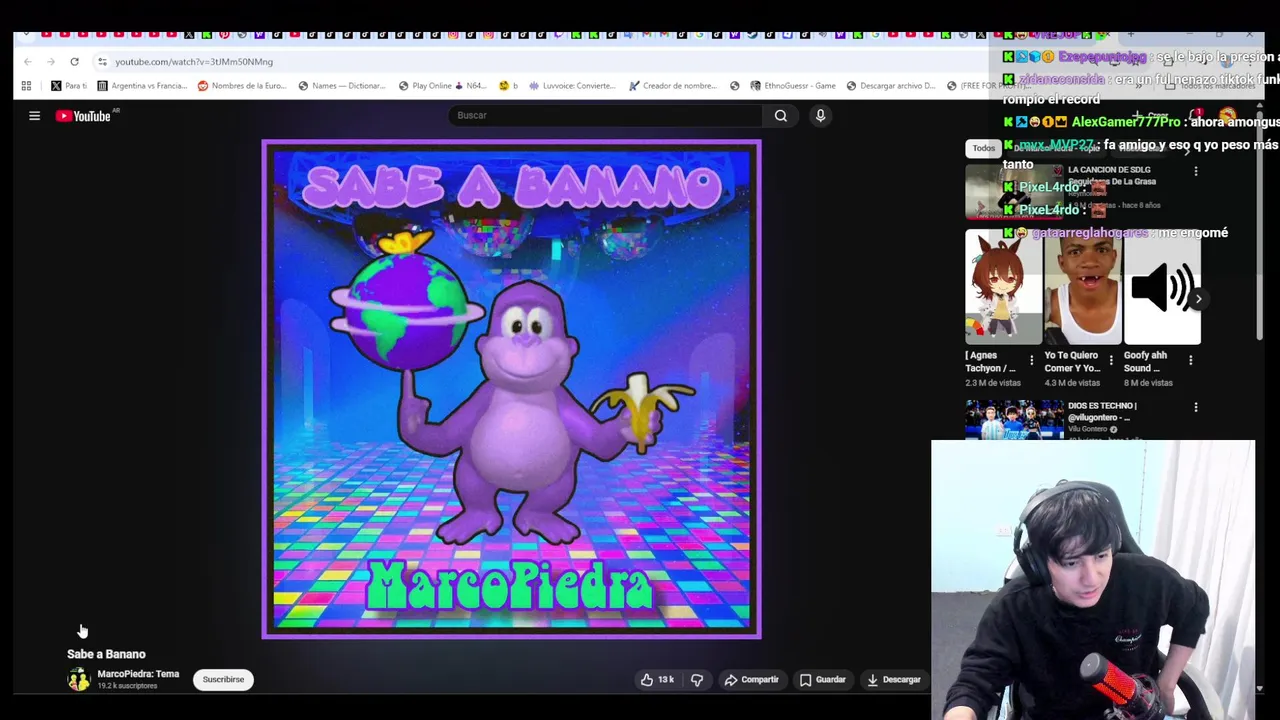This screenshot has height=720, width=1280.
Task: Open the Agnes Tachyon short thumbnail
Action: (1003, 287)
